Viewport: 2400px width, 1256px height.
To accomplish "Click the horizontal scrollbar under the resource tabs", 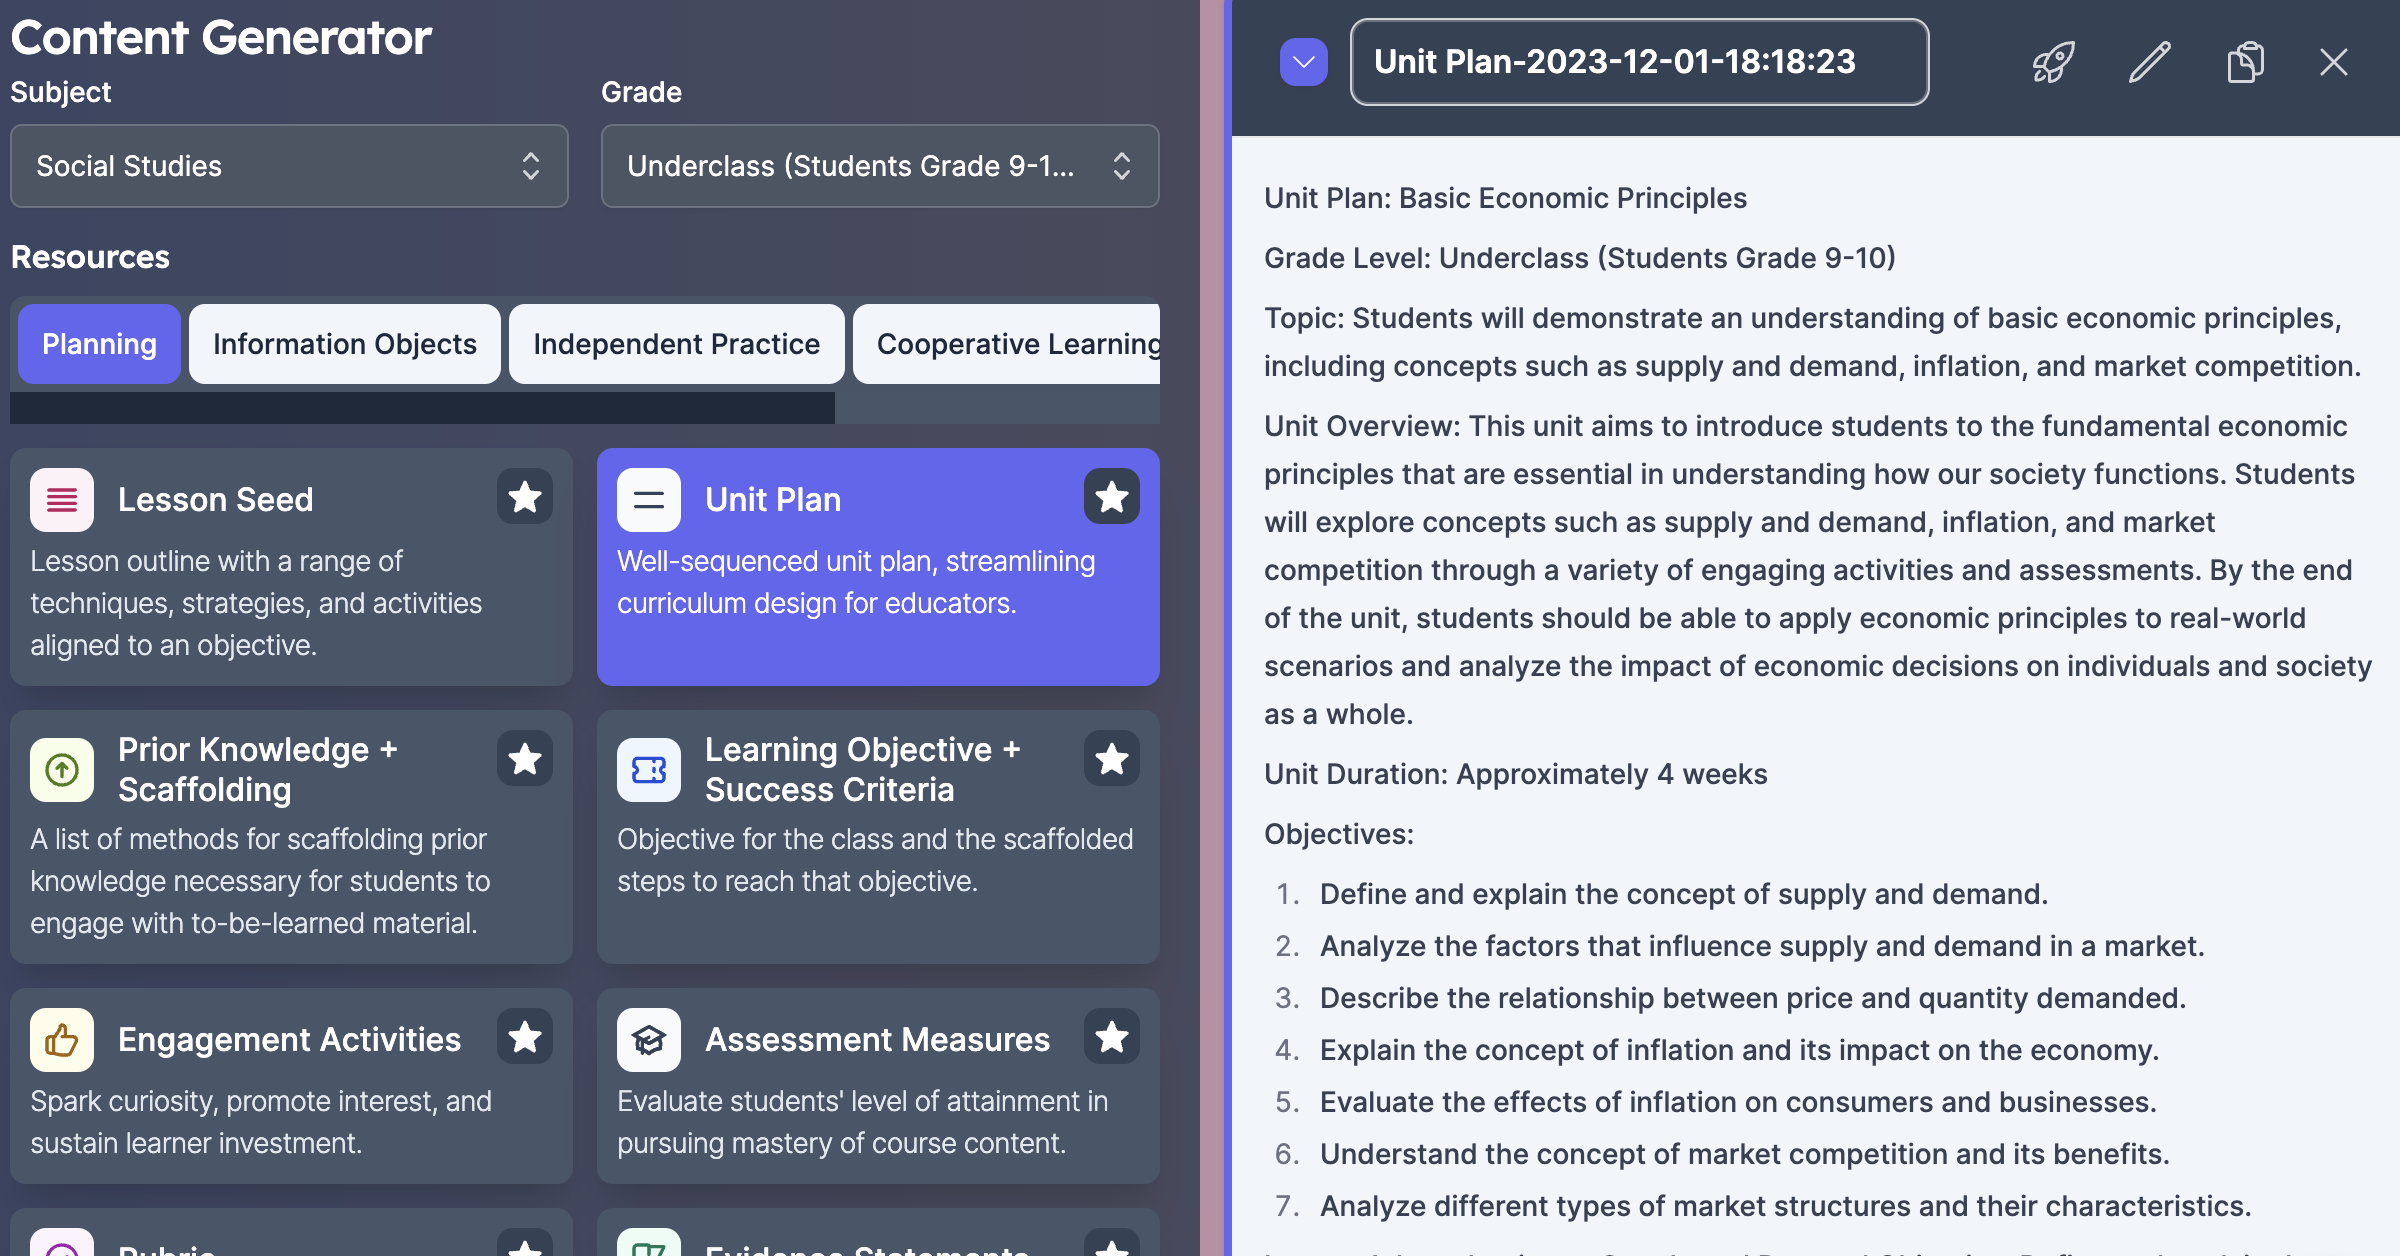I will (x=422, y=408).
